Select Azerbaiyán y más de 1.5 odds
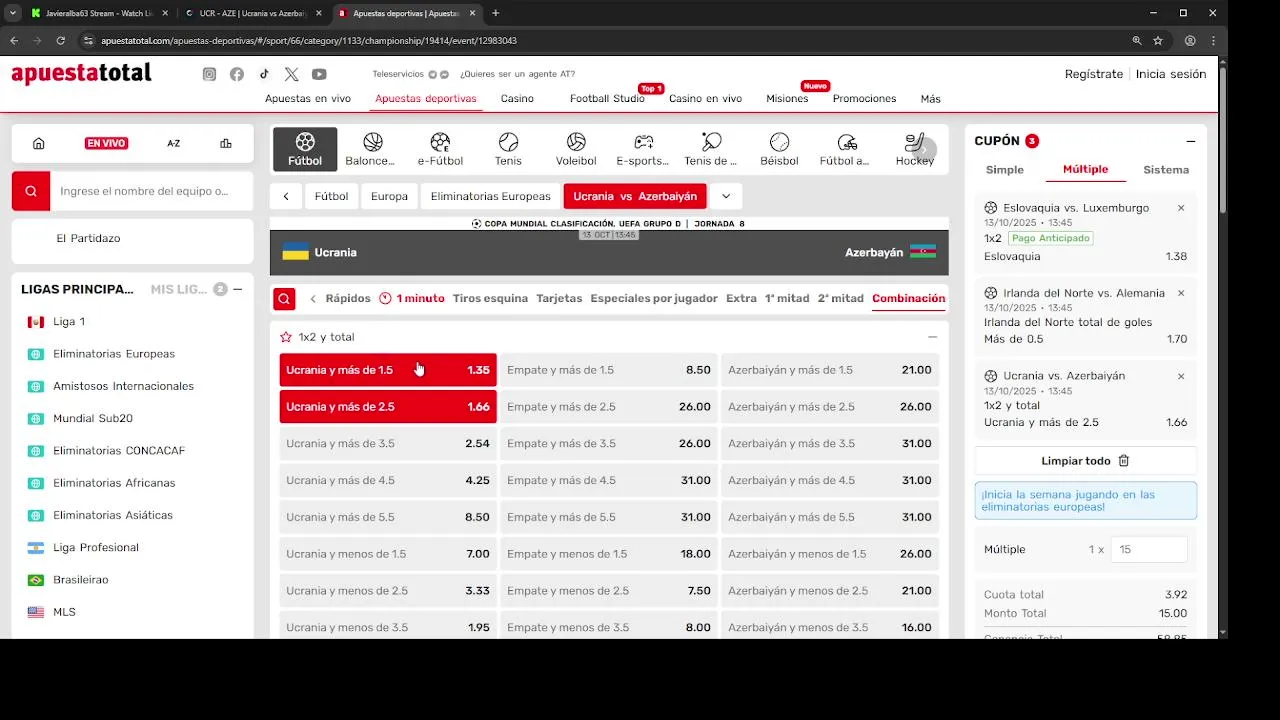This screenshot has height=720, width=1280. [x=830, y=370]
